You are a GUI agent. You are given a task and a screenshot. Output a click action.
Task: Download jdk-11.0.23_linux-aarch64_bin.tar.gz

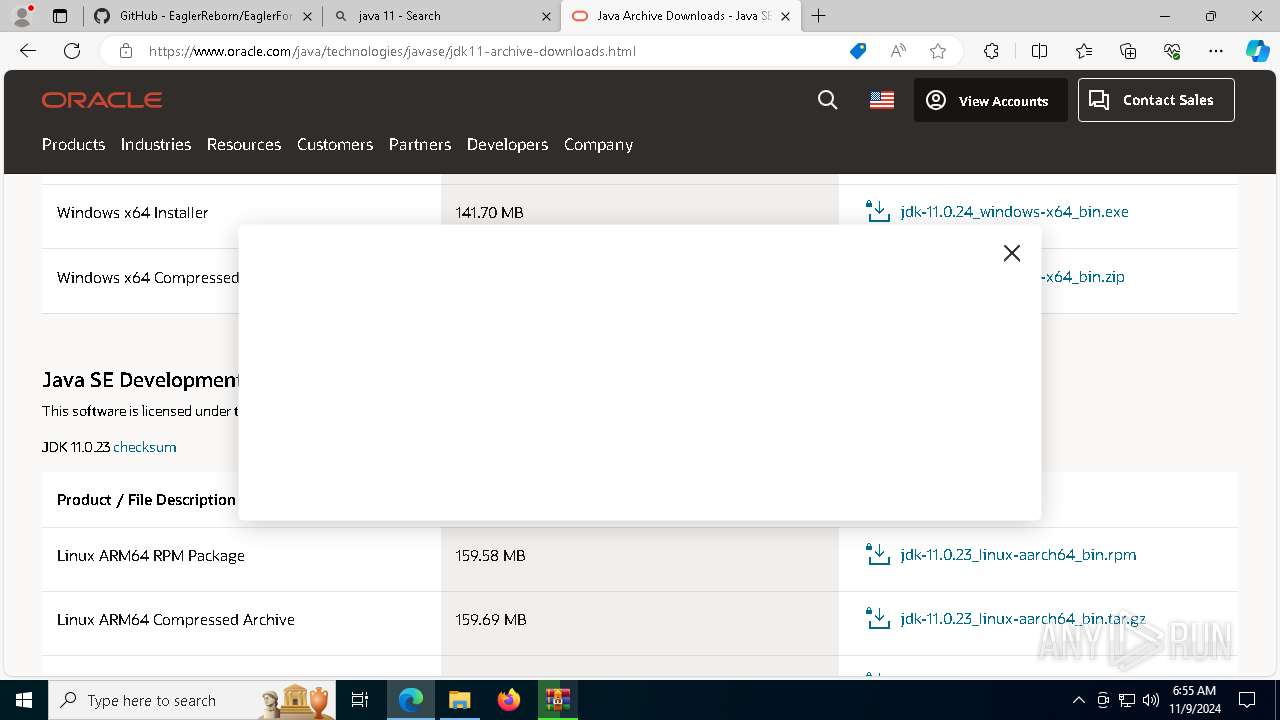[x=1023, y=619]
